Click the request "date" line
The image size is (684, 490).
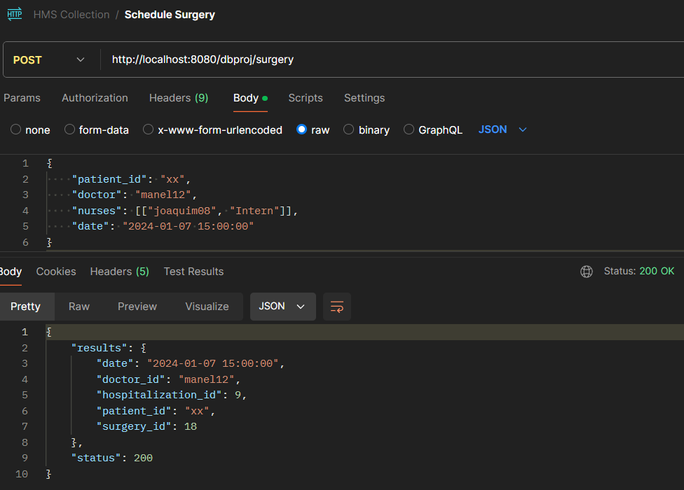point(163,226)
